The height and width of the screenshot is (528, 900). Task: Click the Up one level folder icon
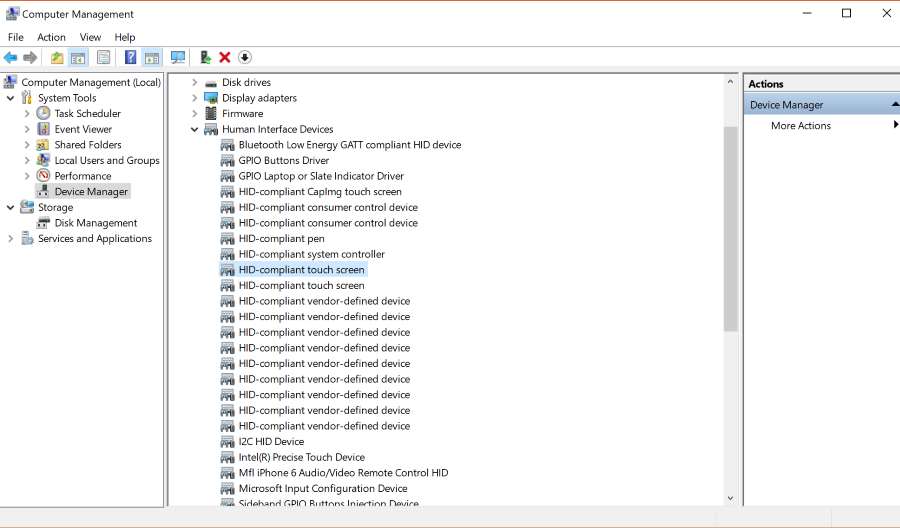tap(57, 57)
